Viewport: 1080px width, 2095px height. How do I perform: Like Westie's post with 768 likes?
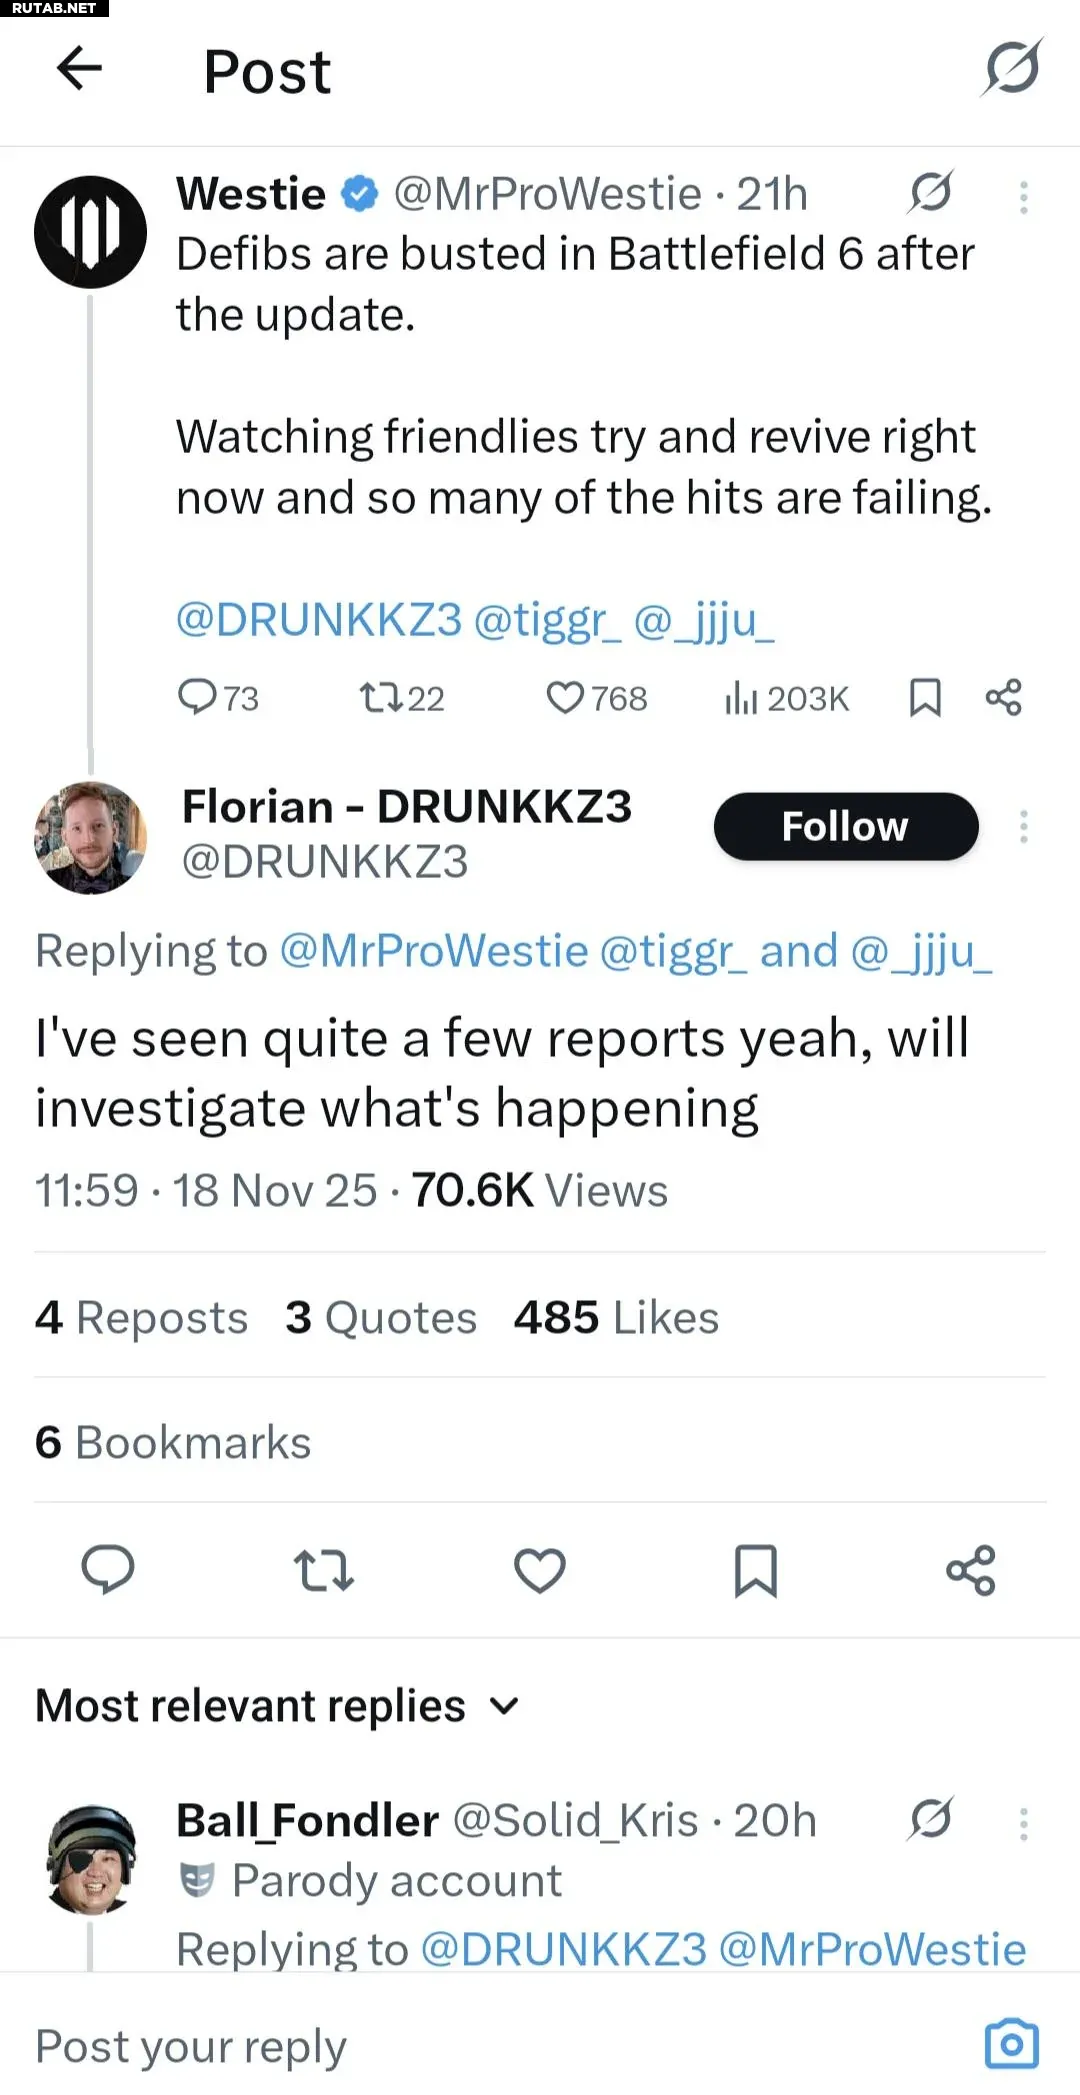coord(565,697)
